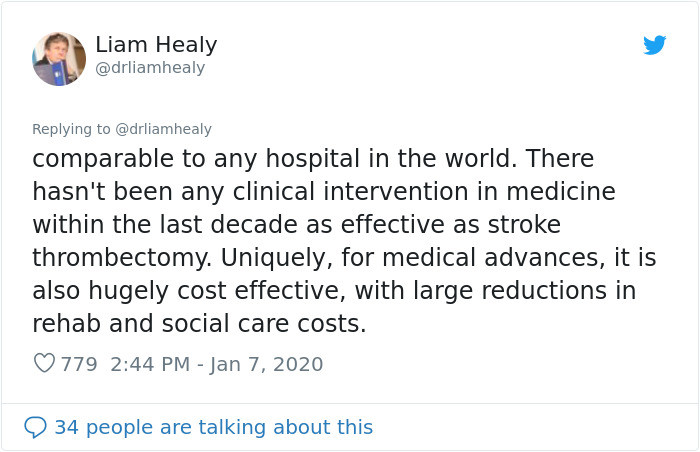Select the @drliamhealy handle below the name

150,68
